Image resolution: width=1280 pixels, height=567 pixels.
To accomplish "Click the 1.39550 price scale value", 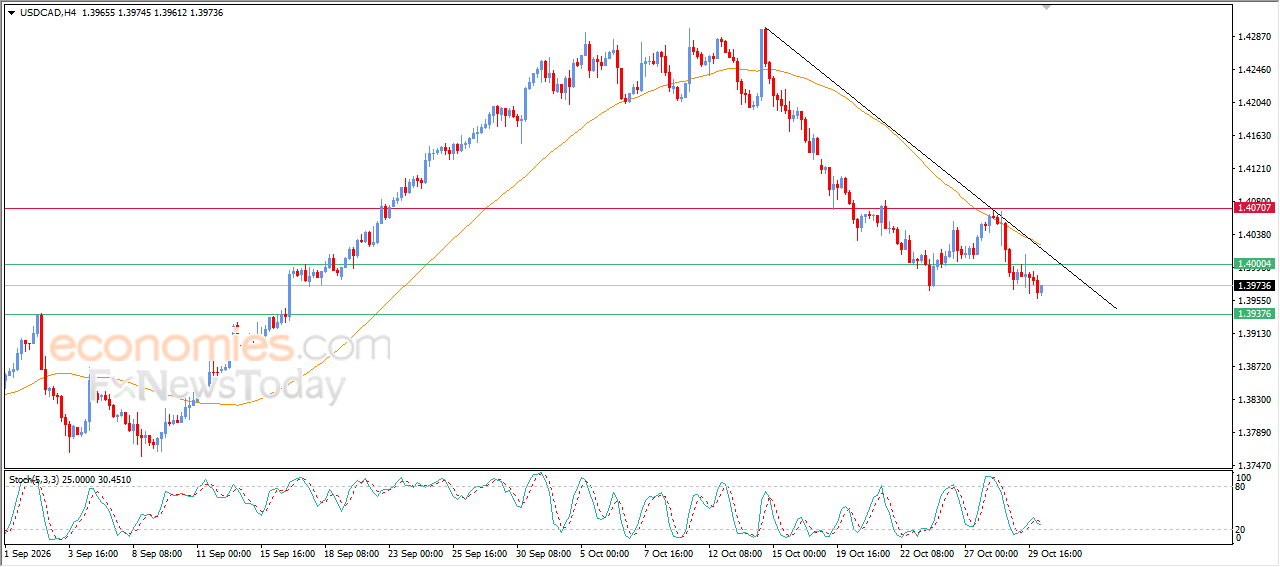I will (1254, 301).
